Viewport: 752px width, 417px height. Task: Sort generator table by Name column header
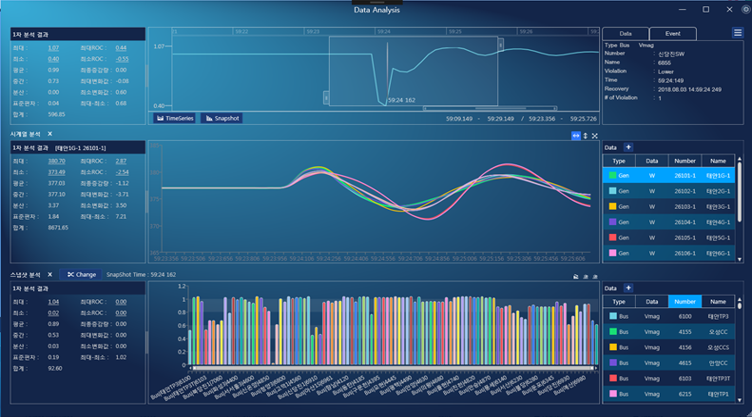point(718,160)
